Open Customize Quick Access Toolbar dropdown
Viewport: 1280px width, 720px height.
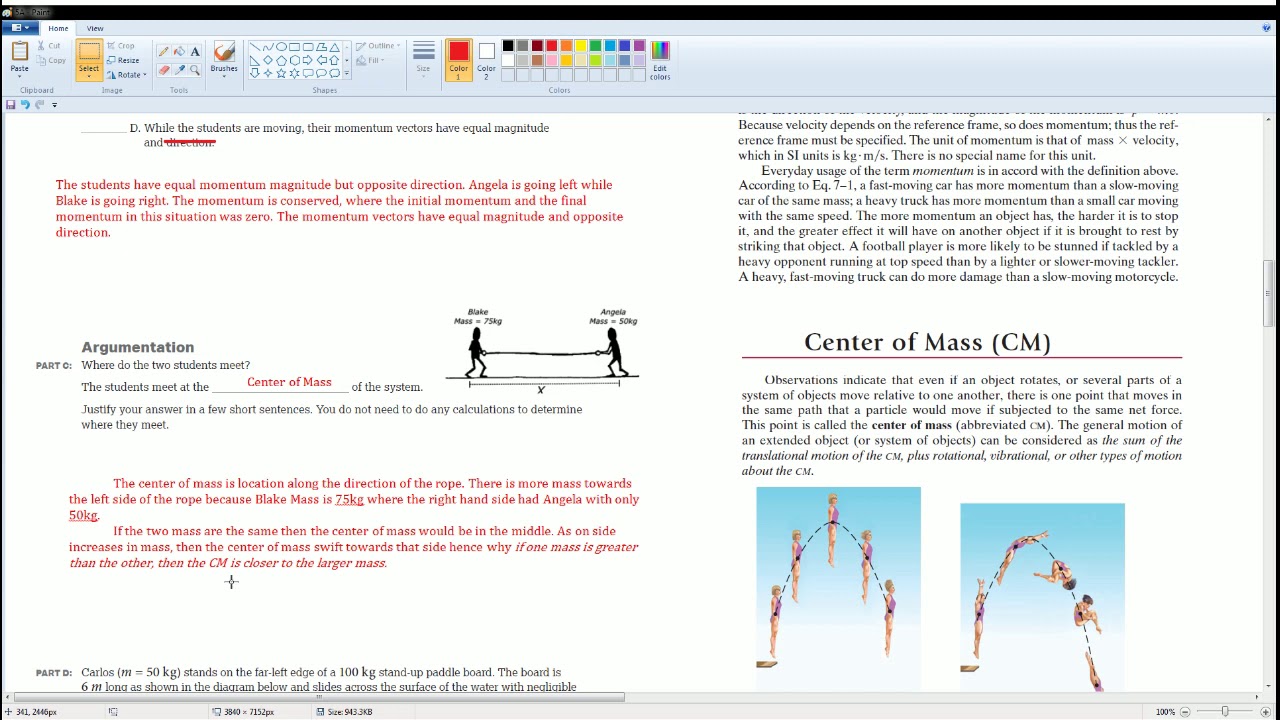point(55,105)
